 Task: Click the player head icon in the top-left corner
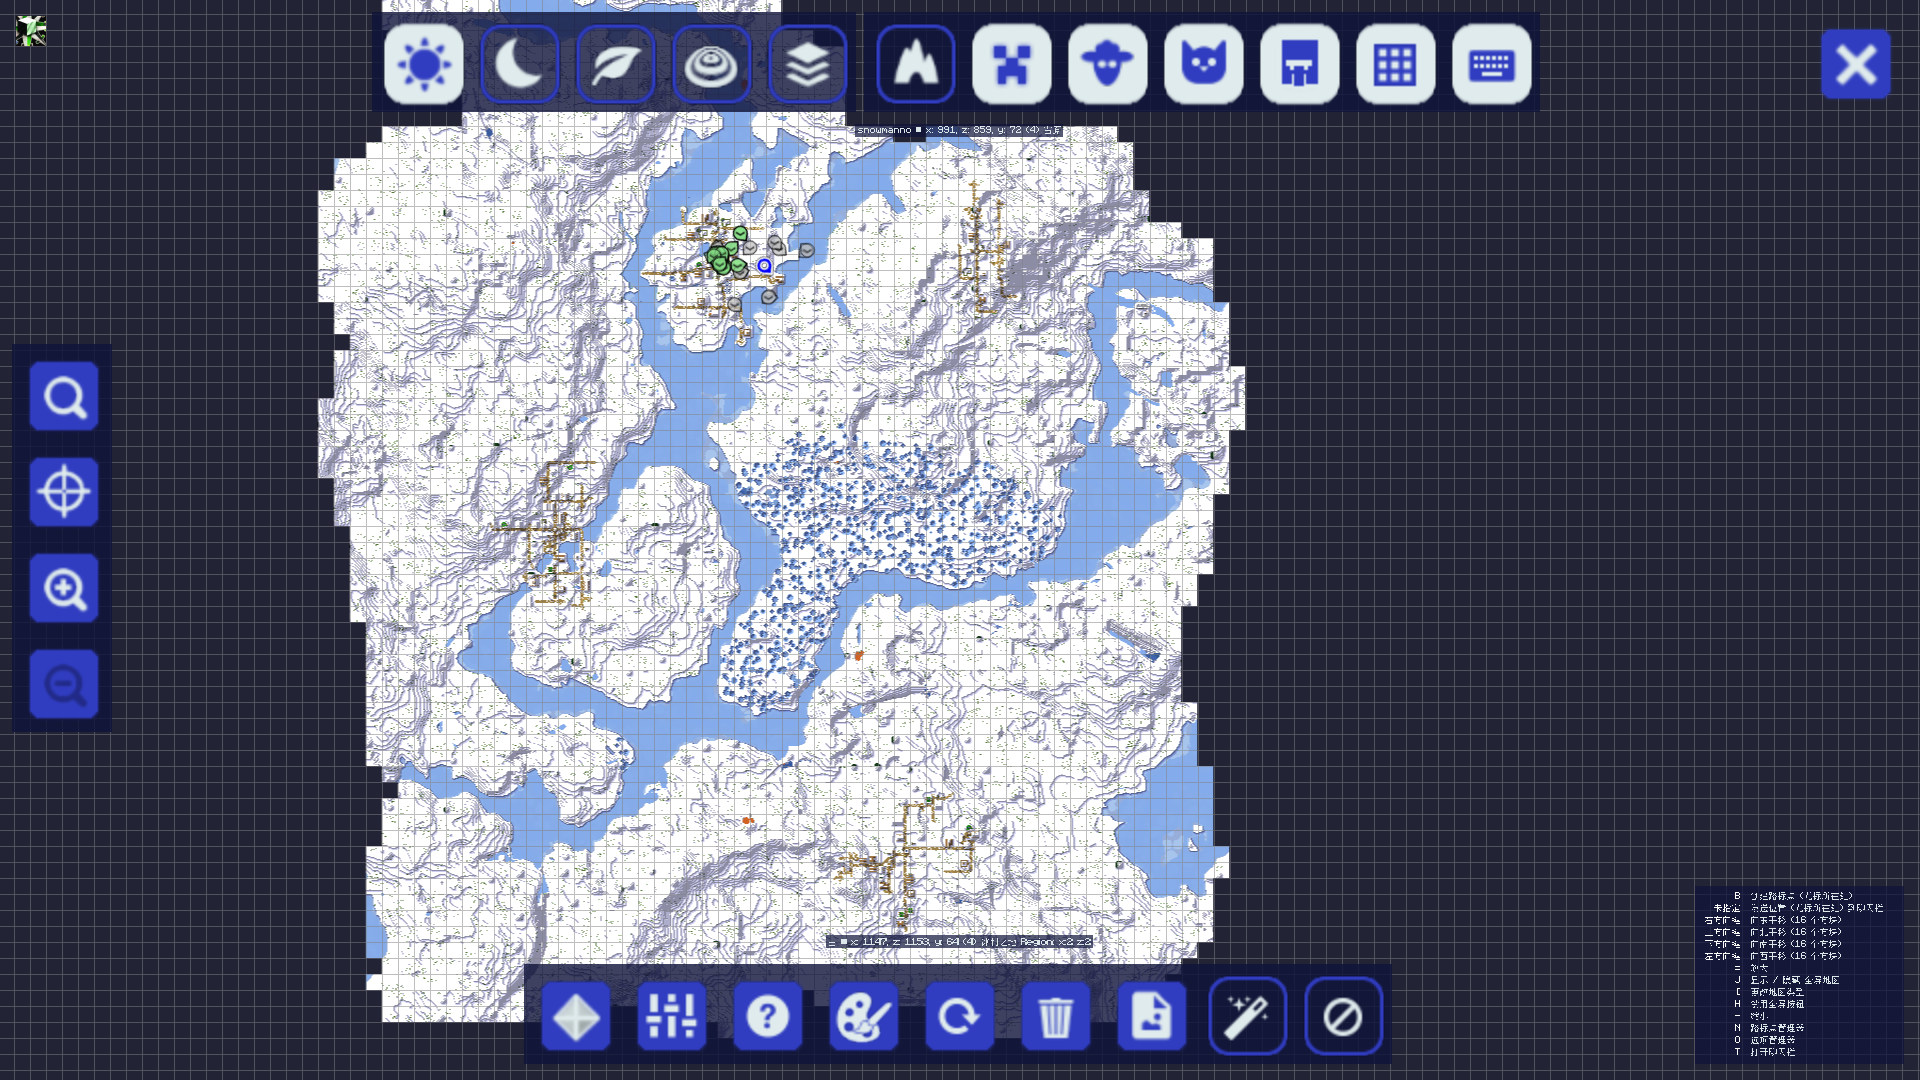[x=31, y=31]
